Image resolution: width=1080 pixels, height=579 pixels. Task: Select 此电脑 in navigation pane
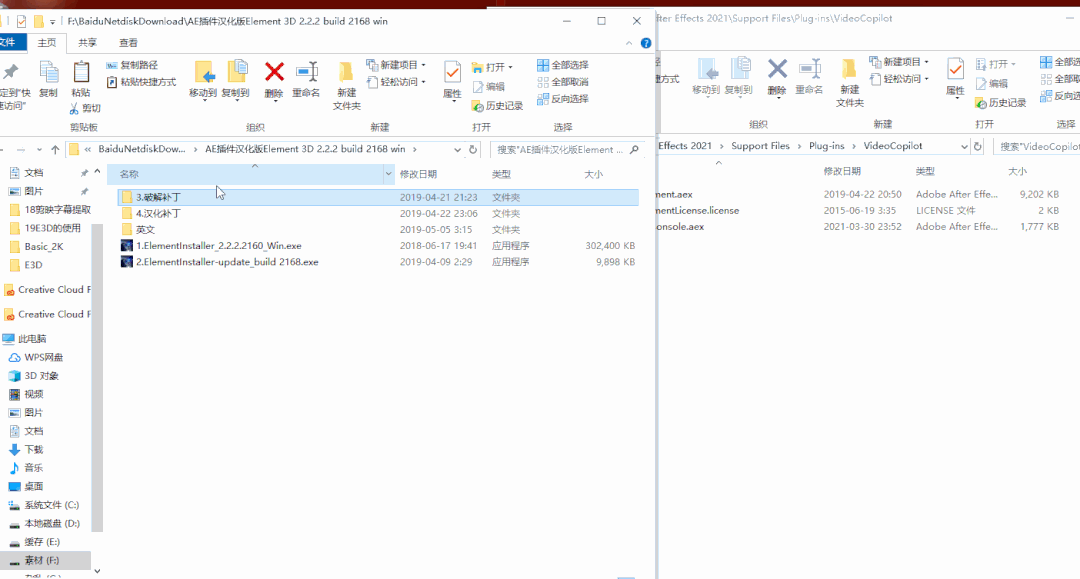(25, 339)
